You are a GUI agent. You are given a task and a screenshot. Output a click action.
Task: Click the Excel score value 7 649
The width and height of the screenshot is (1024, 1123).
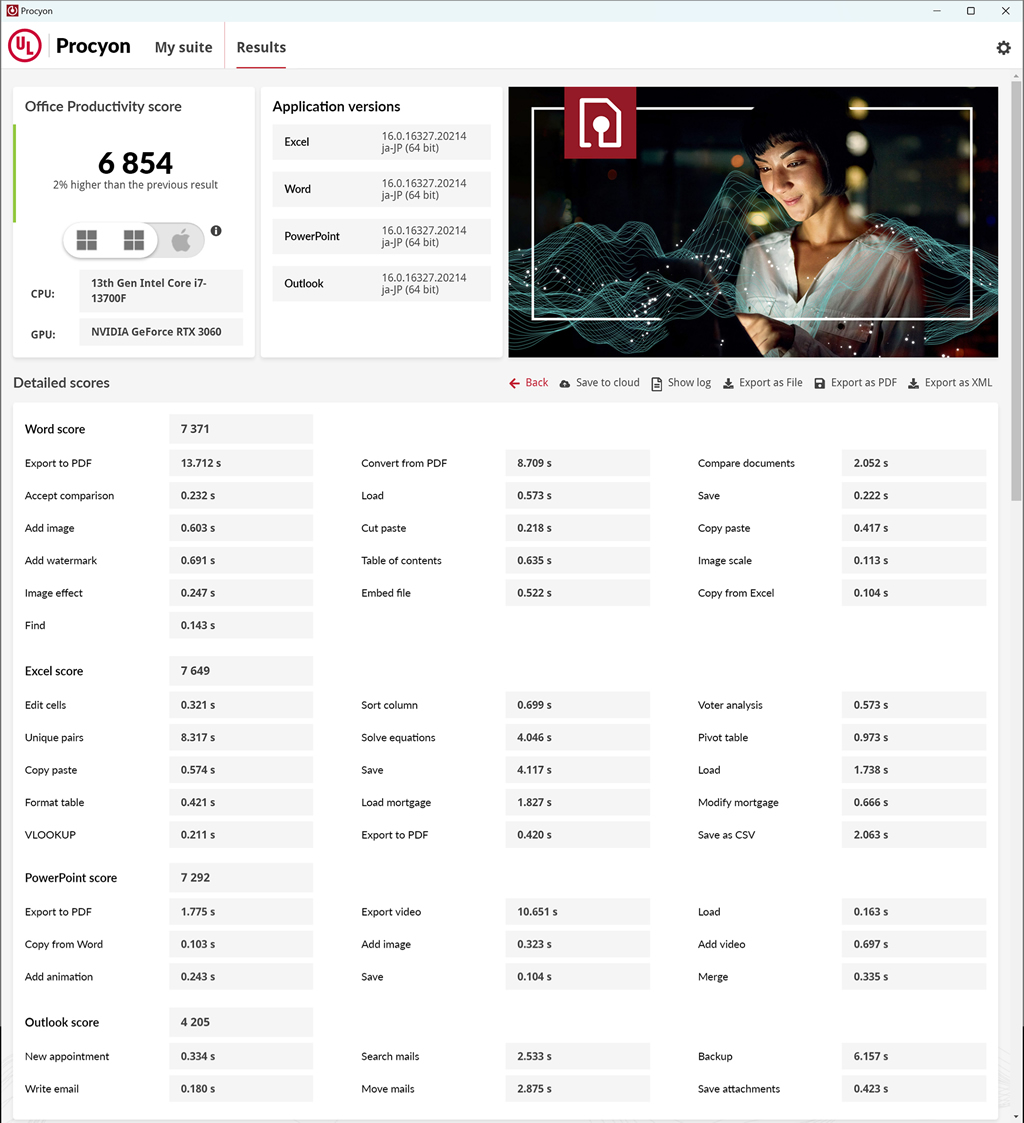click(241, 671)
